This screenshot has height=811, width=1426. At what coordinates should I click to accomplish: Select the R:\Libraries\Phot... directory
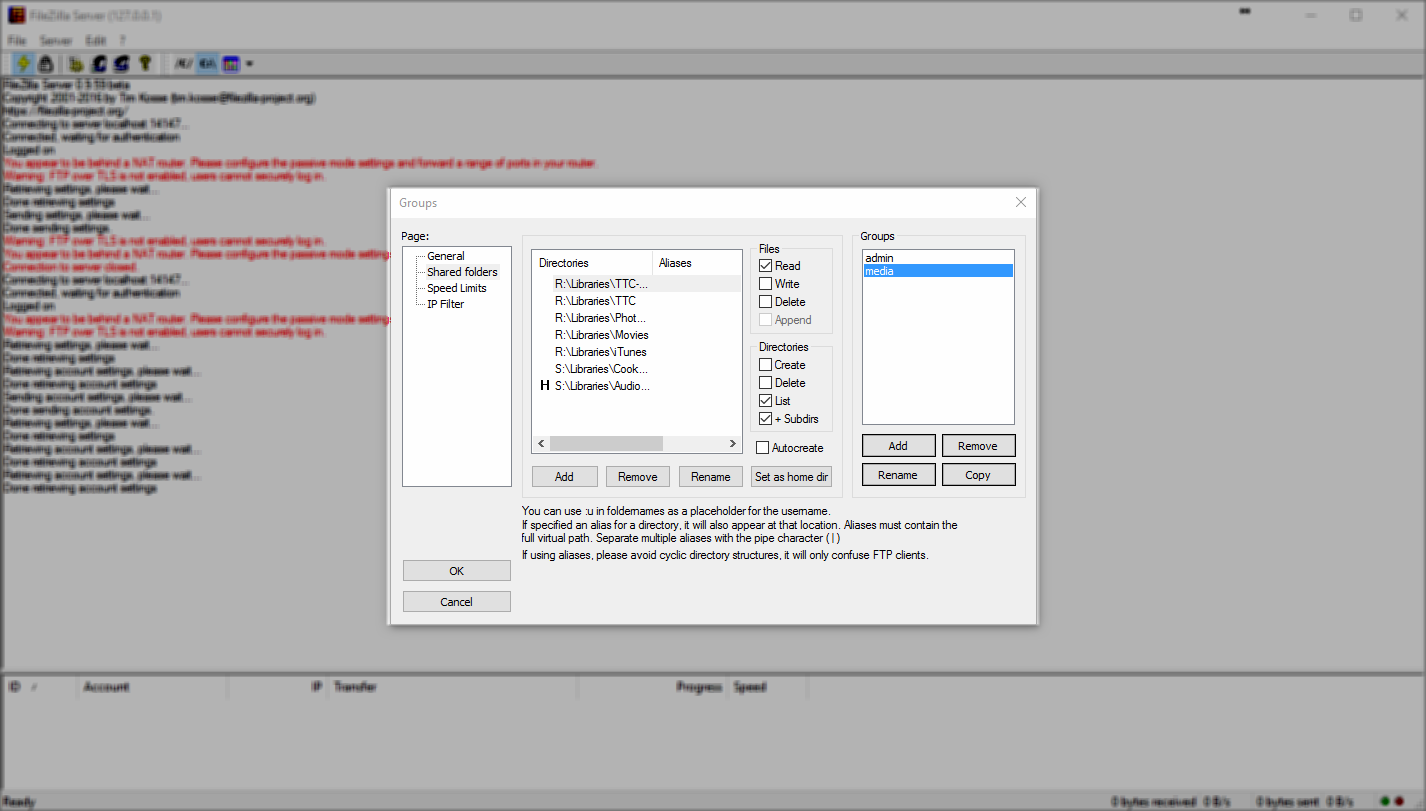(637, 318)
